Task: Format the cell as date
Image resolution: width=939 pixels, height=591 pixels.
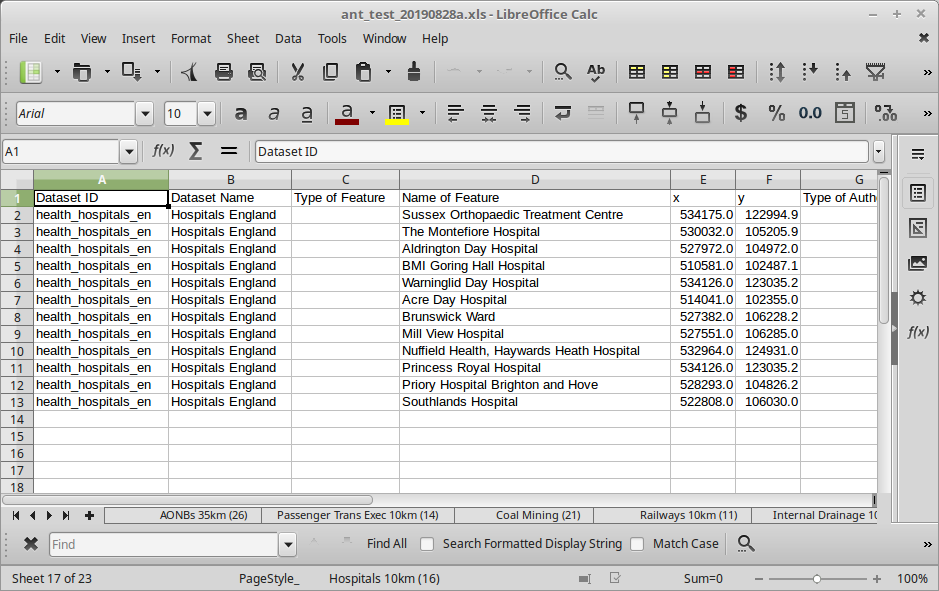Action: tap(845, 113)
